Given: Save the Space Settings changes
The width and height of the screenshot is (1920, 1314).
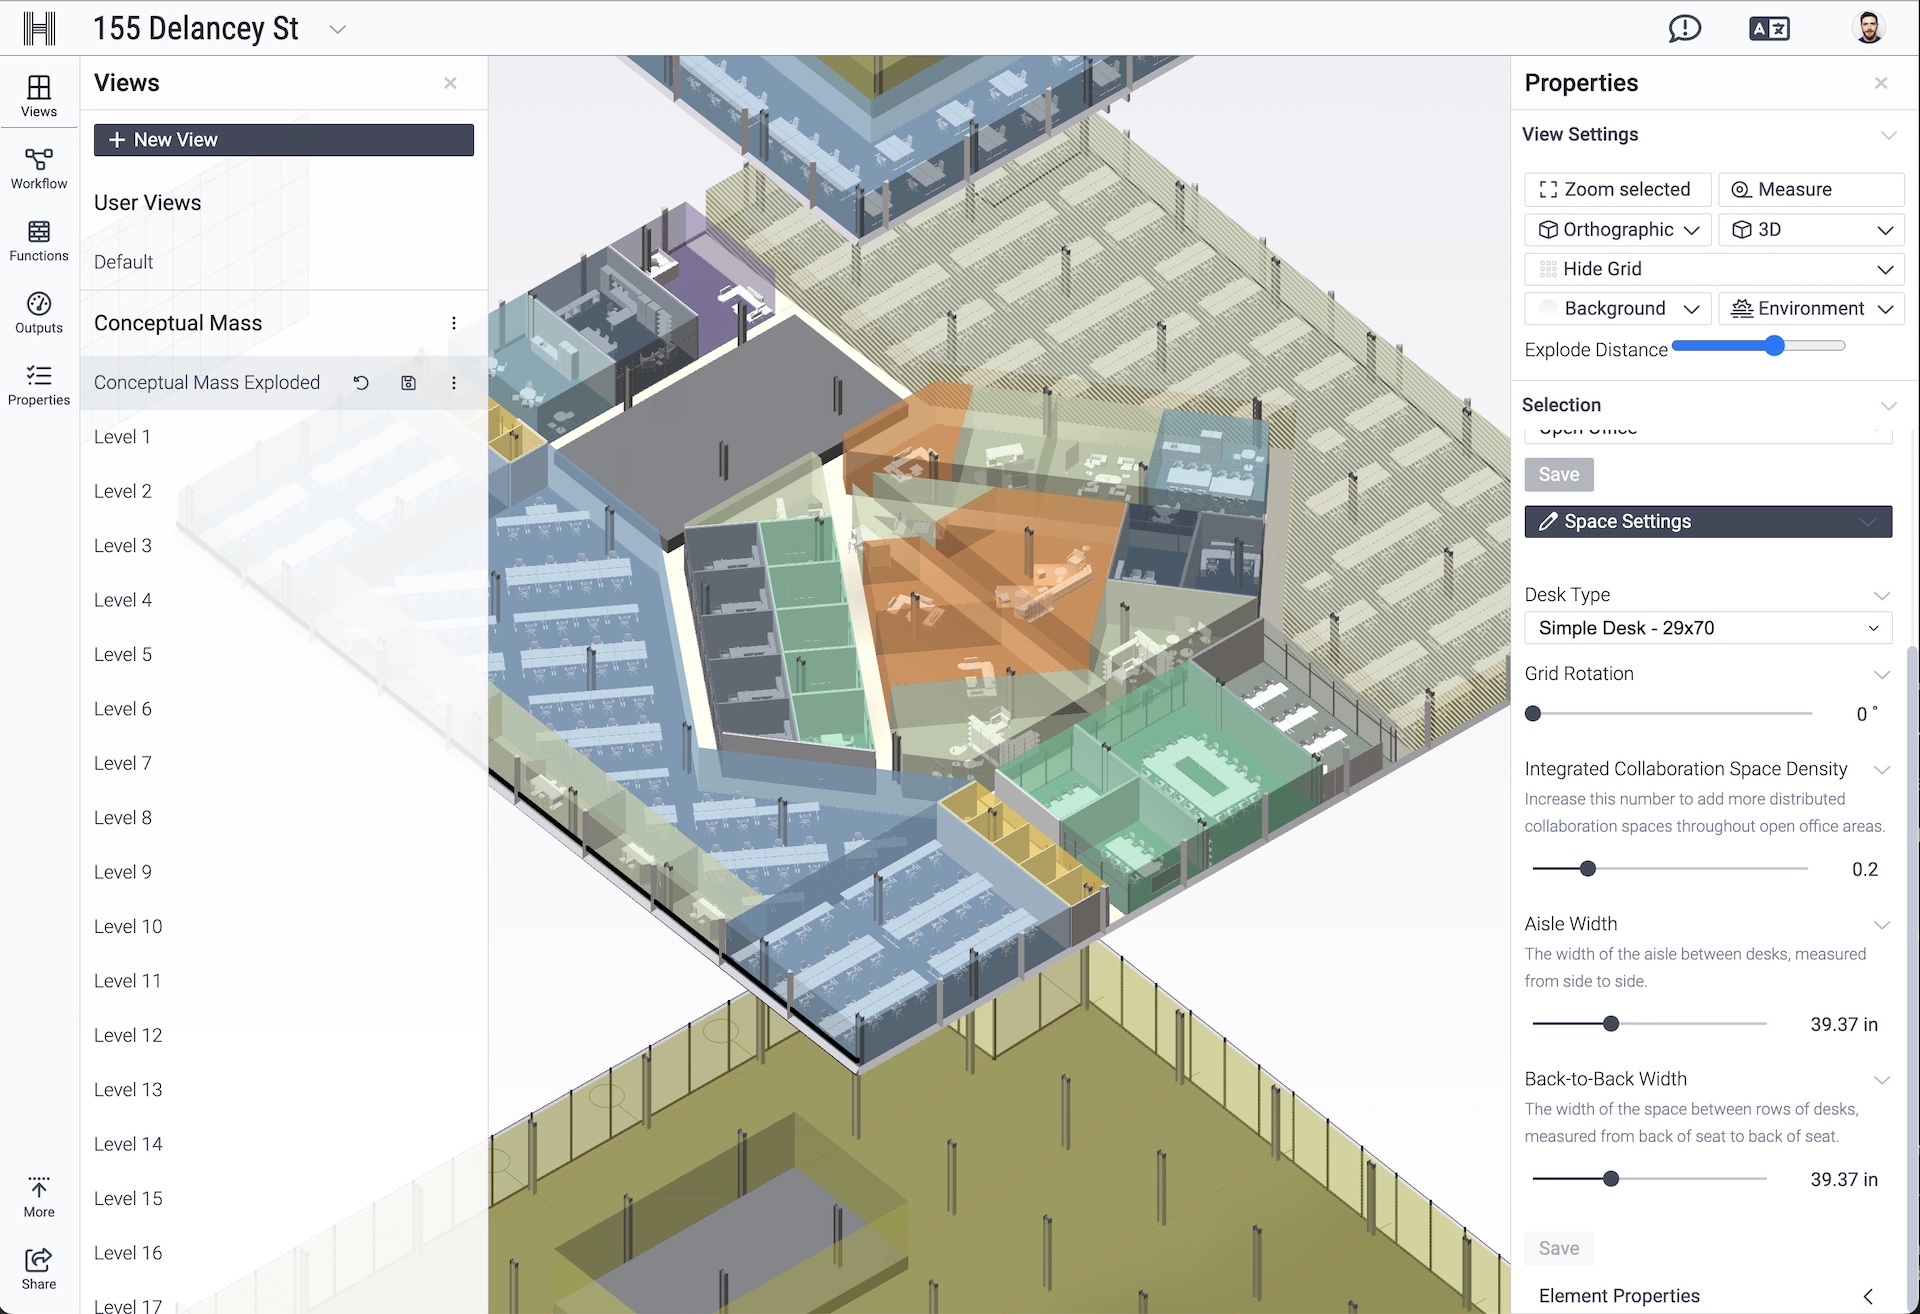Looking at the screenshot, I should [1559, 1248].
